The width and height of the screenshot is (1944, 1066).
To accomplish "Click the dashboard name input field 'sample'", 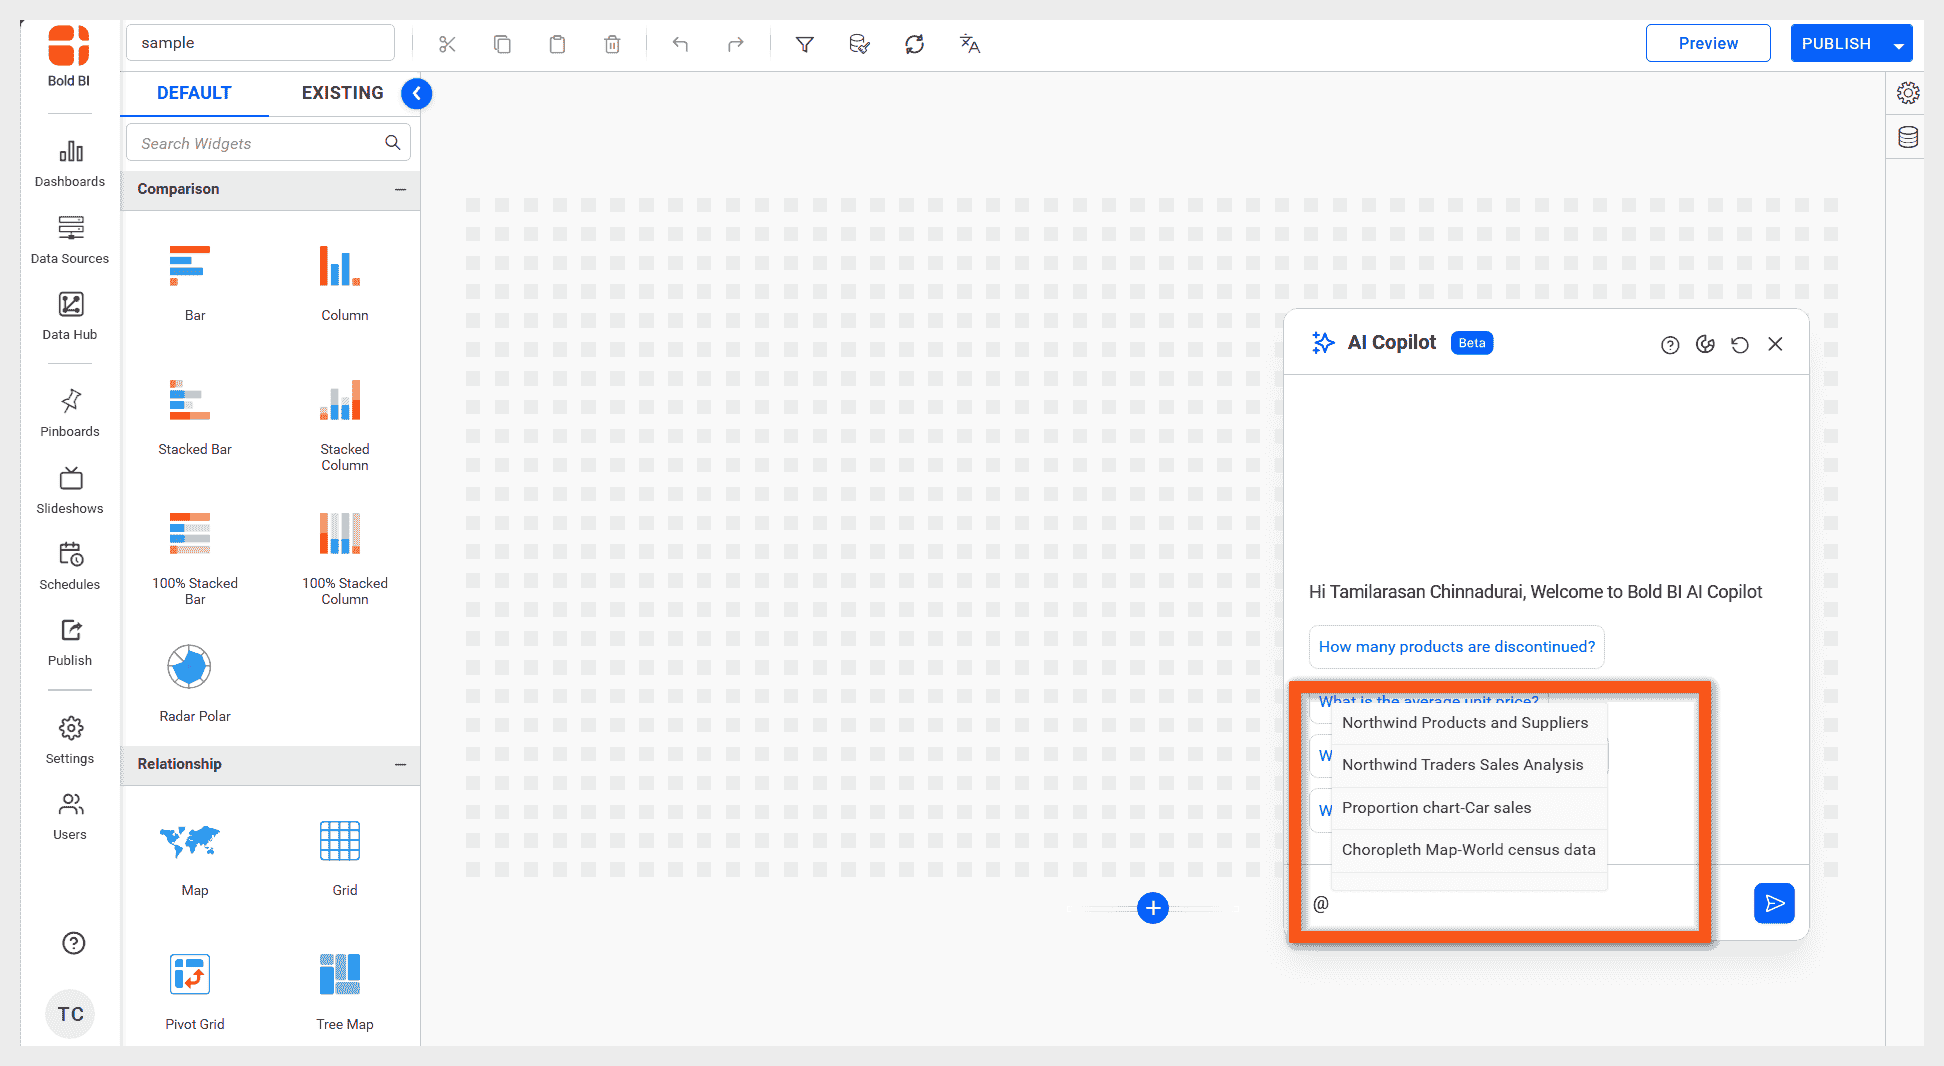I will 260,42.
